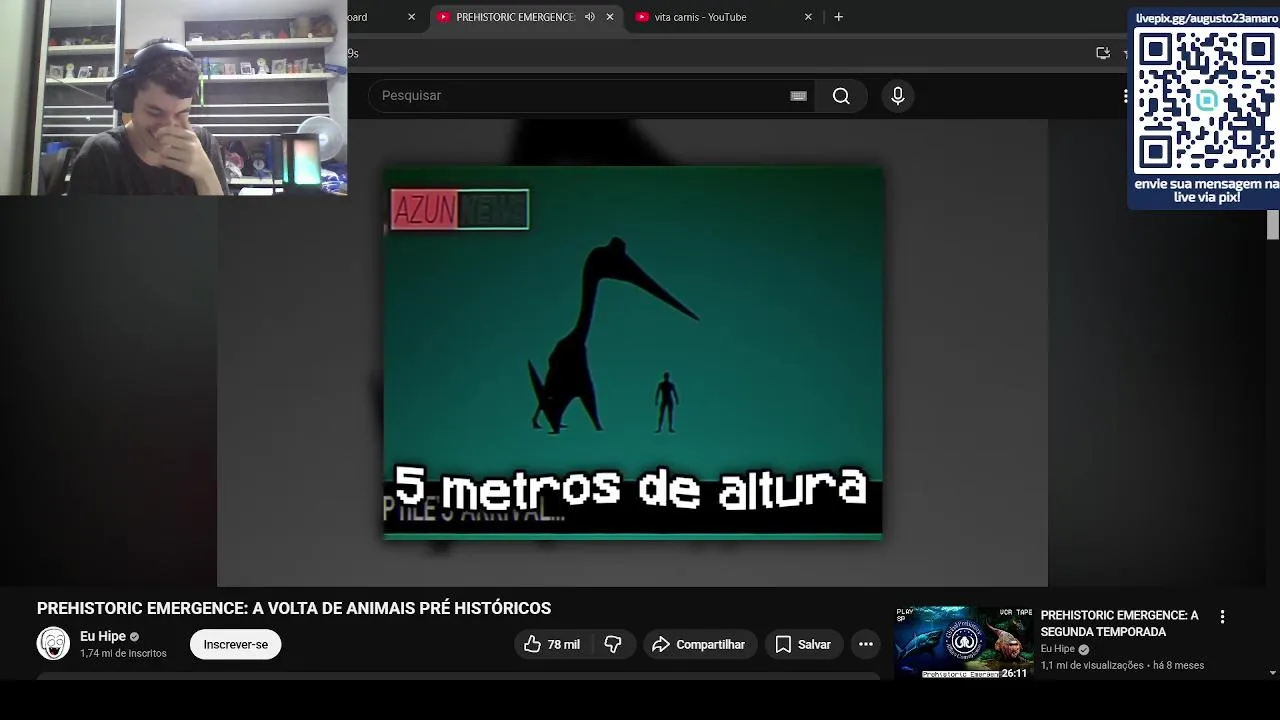Open the Segunda Temporada video thumbnail
Image resolution: width=1280 pixels, height=720 pixels.
pyautogui.click(x=964, y=642)
